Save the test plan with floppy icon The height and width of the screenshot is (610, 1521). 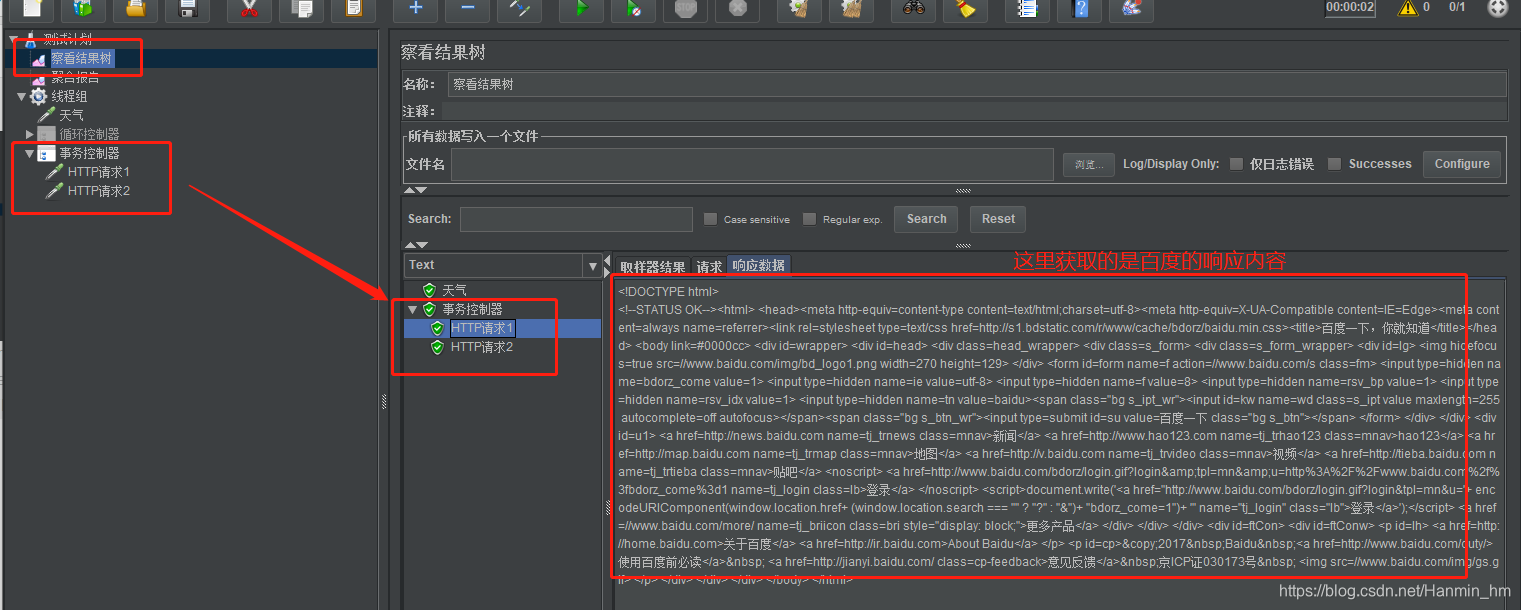click(187, 8)
